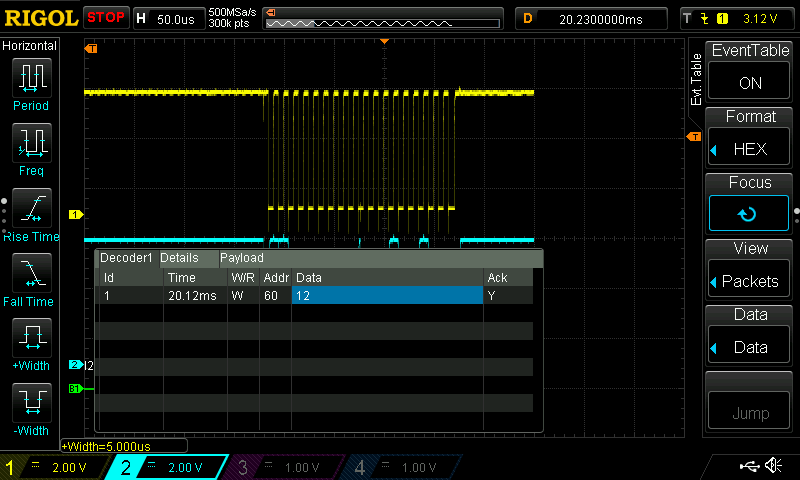Toggle disabled channel 4 label
800x480 pixels.
[x=401, y=467]
